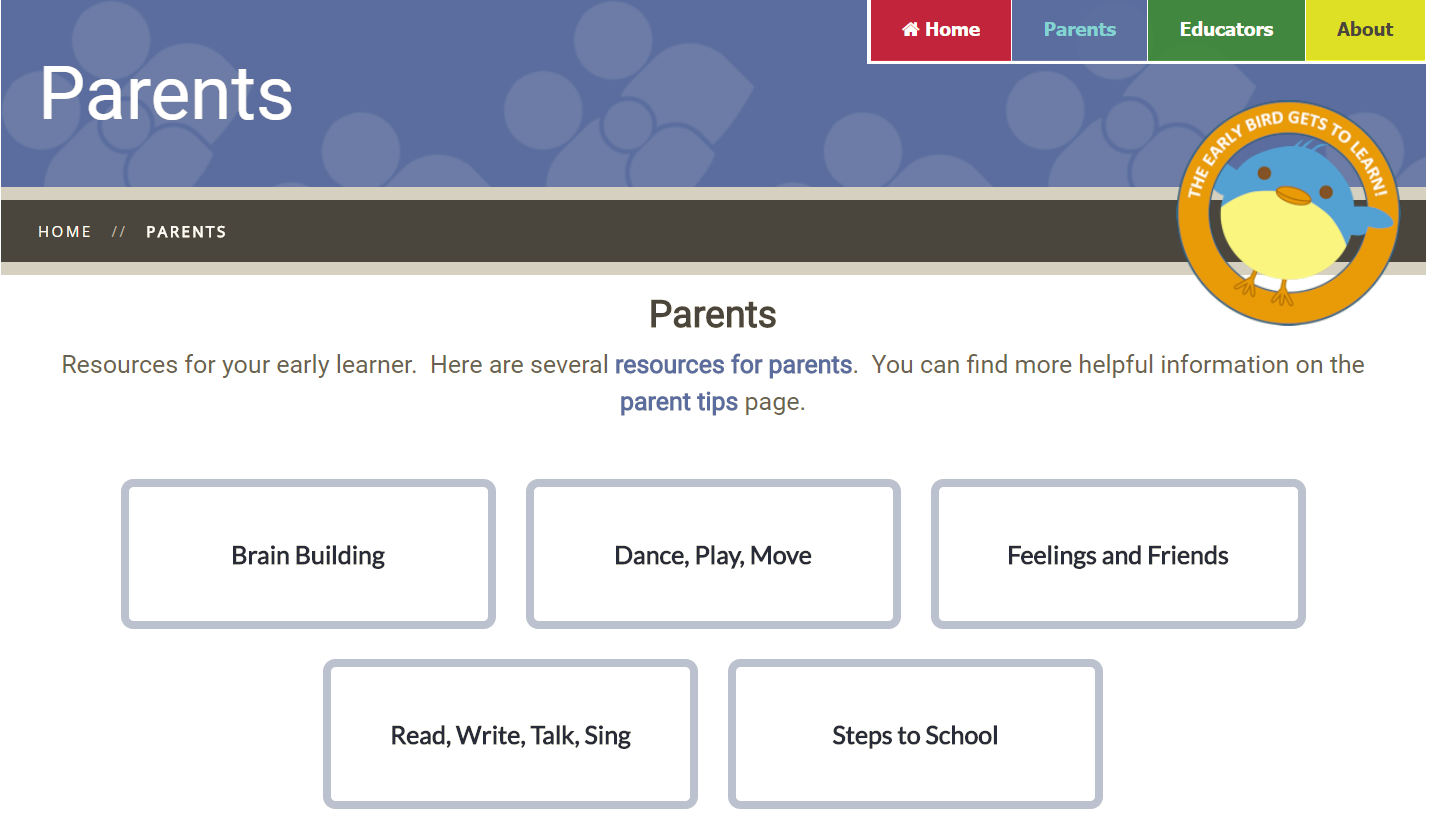Click the breadcrumb '//' separator
The height and width of the screenshot is (823, 1442).
[x=119, y=232]
